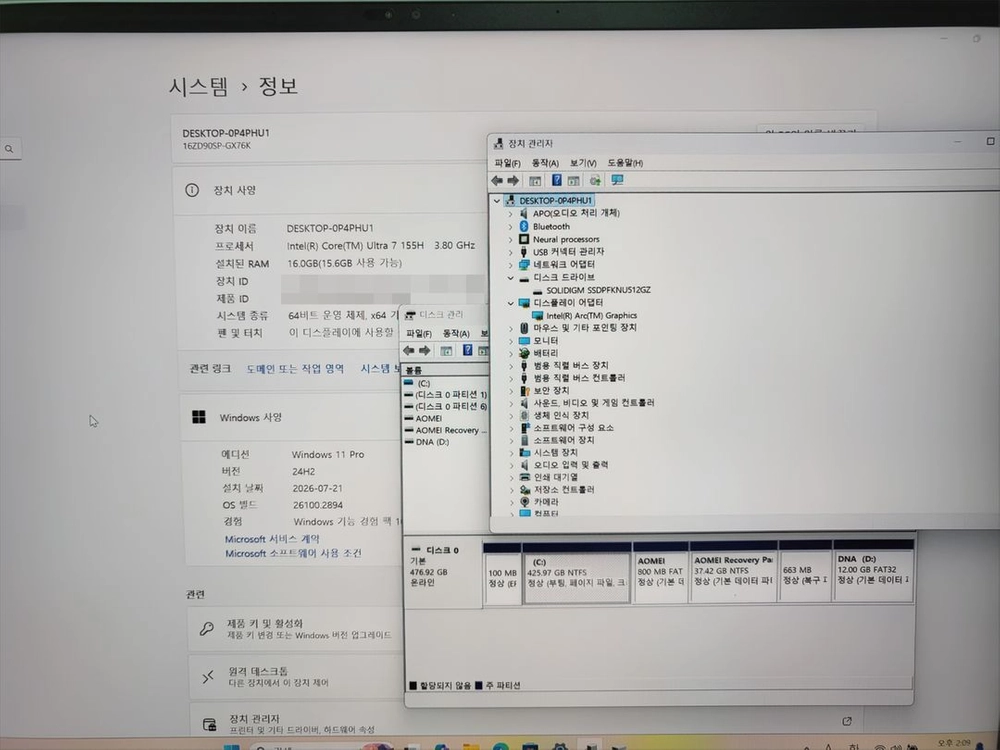Open 동작(A) menu in Device Manager
Viewport: 1000px width, 750px height.
(545, 163)
